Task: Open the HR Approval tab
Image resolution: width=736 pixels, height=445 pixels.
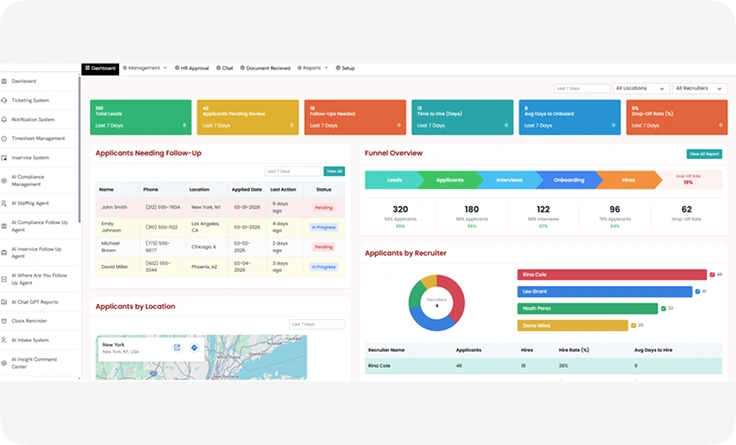Action: [x=192, y=68]
